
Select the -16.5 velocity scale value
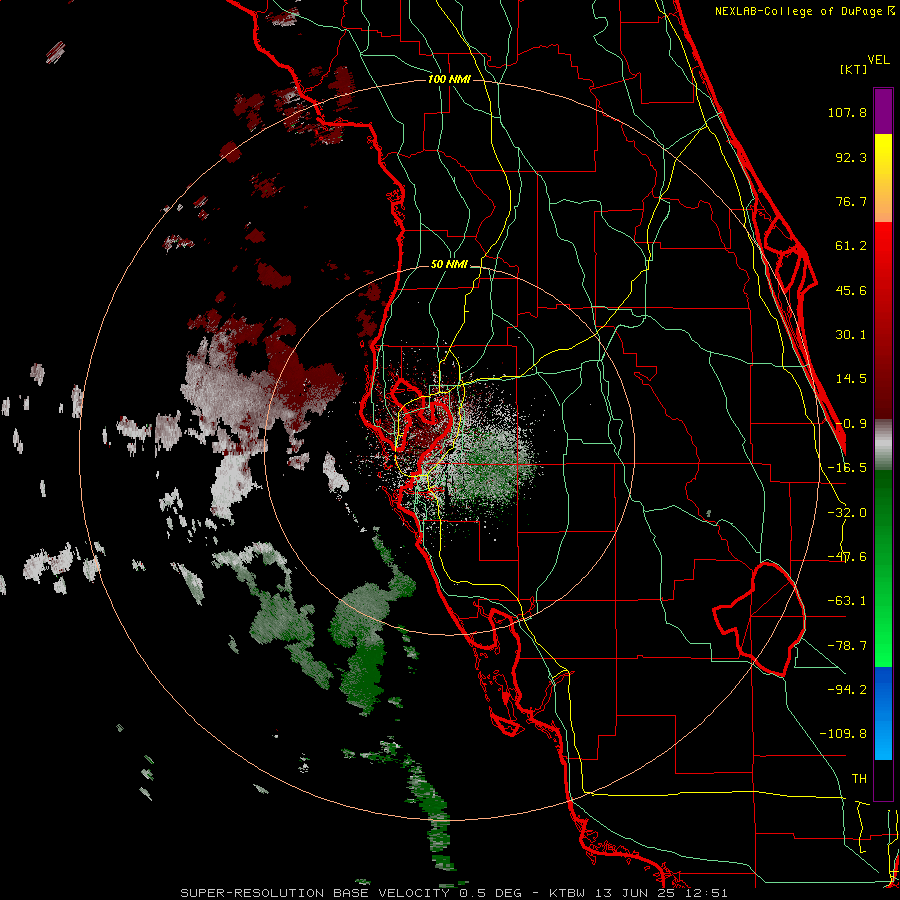coord(847,468)
